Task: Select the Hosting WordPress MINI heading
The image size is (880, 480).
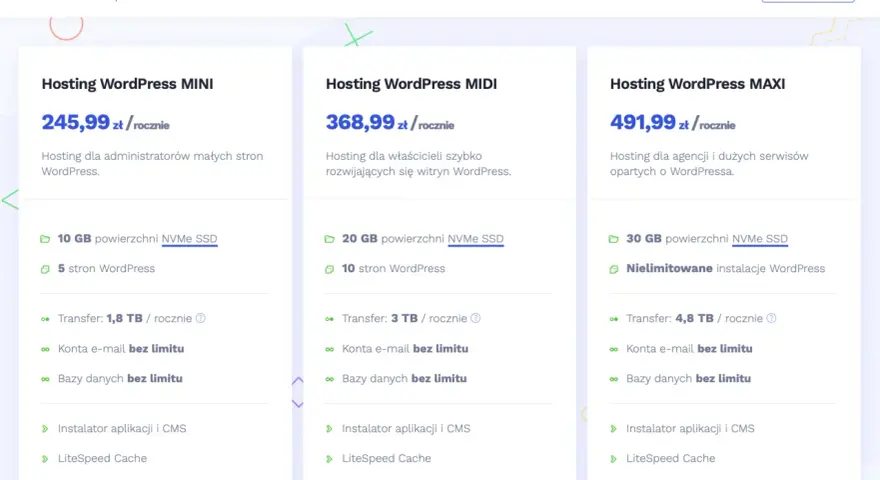Action: coord(127,84)
